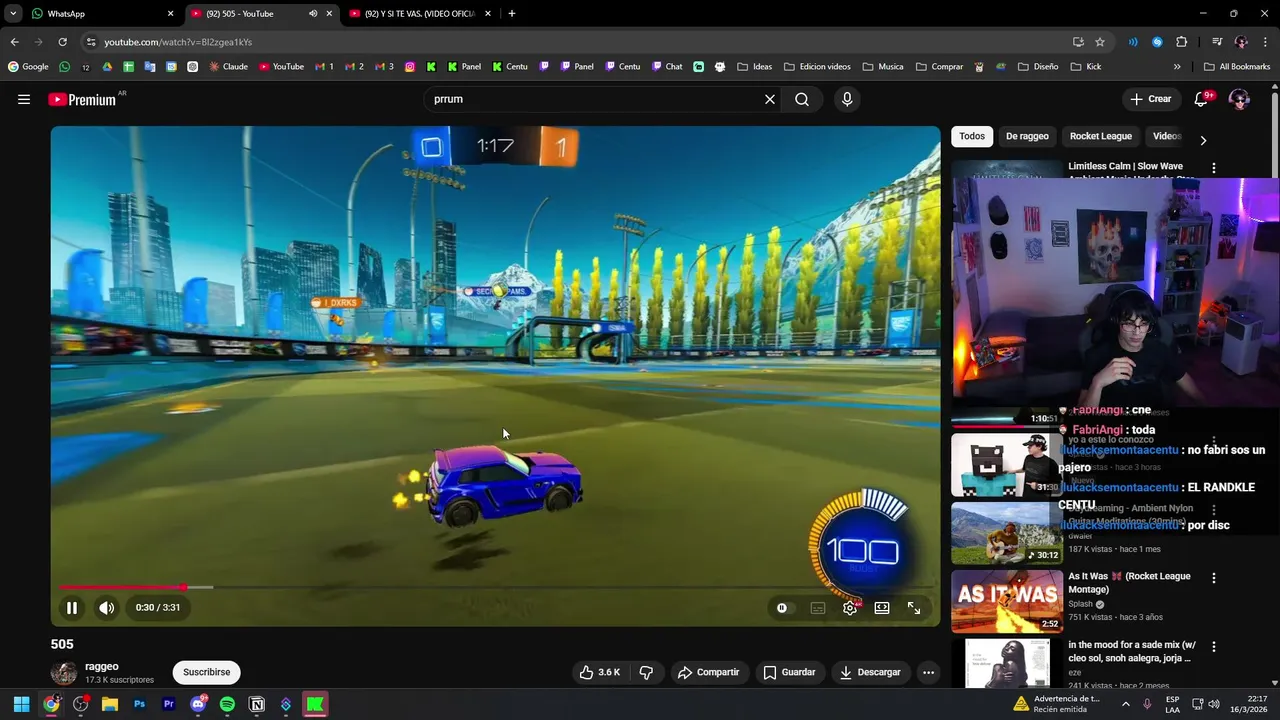Open options for Limitless Calm video
Image resolution: width=1280 pixels, height=720 pixels.
1214,168
